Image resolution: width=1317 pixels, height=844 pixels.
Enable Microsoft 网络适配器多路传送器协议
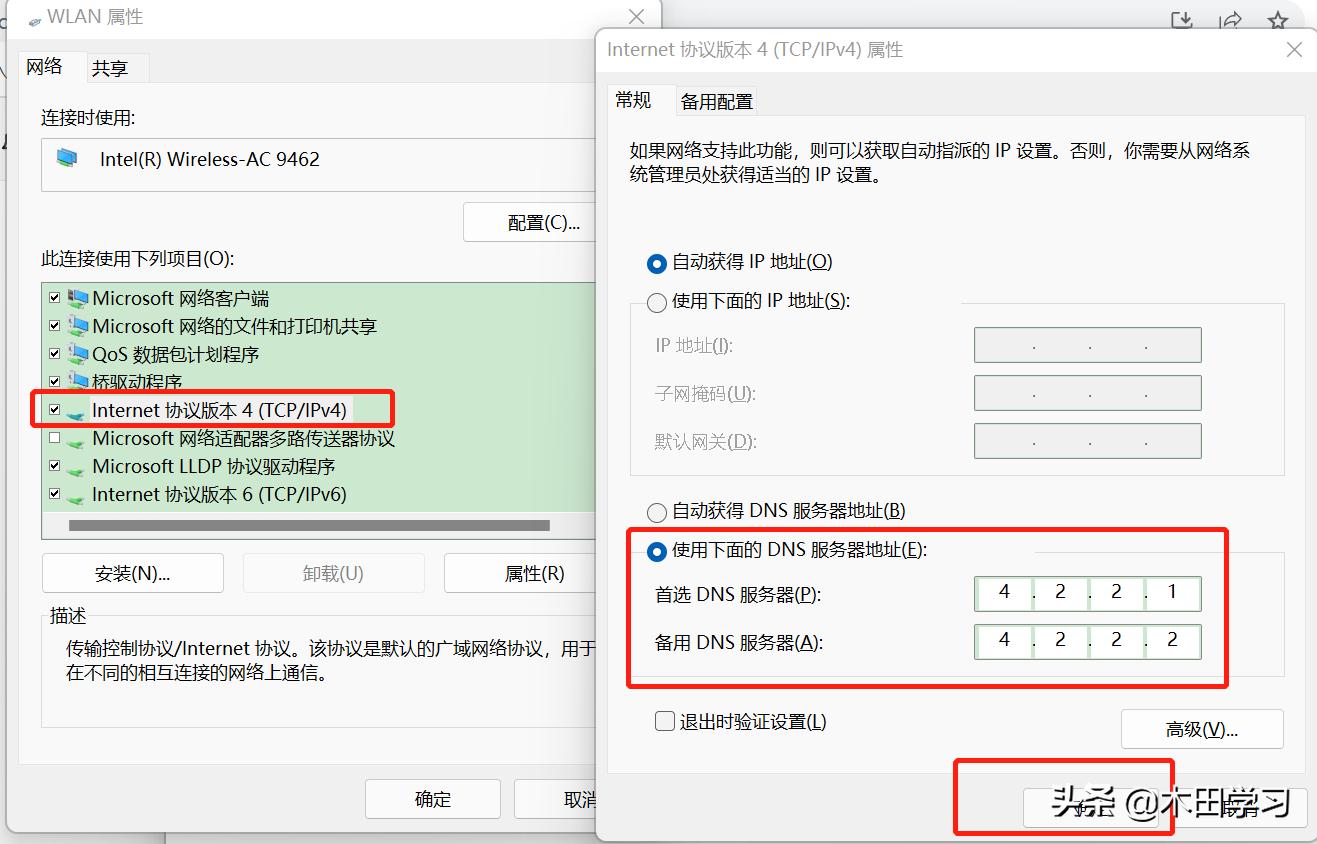(x=54, y=437)
